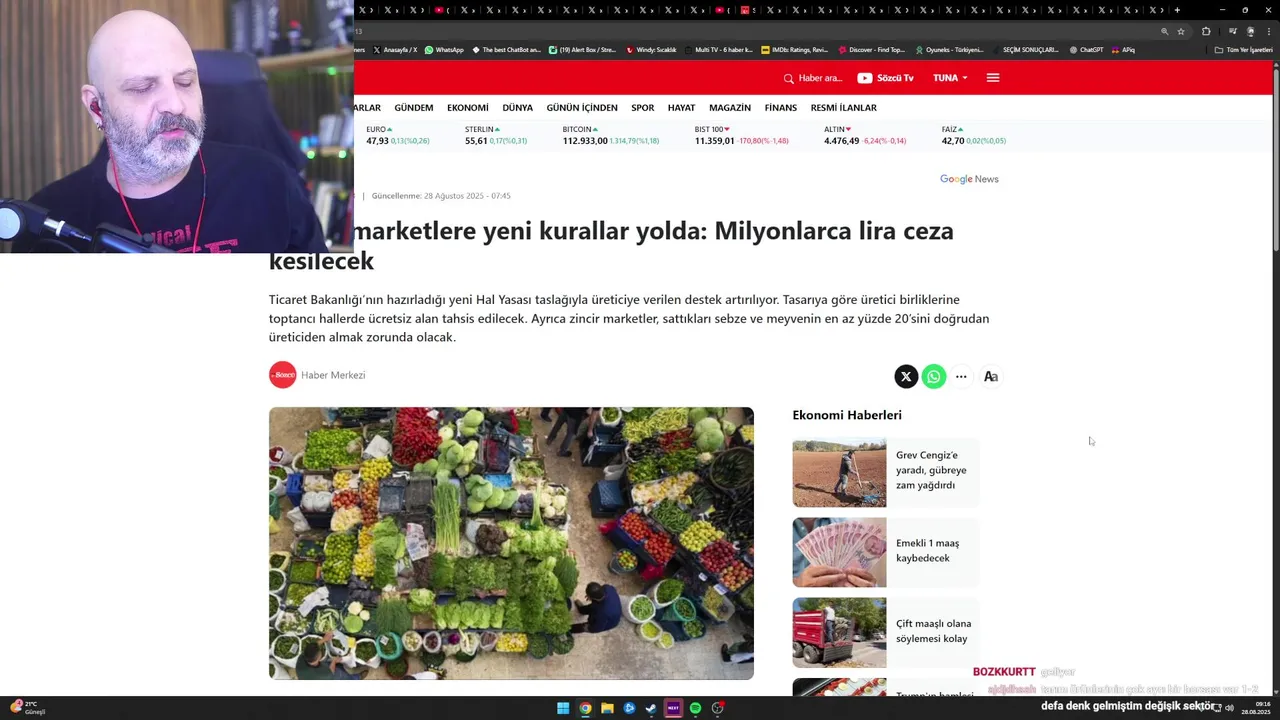Open weather widget in taskbar
Image resolution: width=1280 pixels, height=720 pixels.
[28, 708]
